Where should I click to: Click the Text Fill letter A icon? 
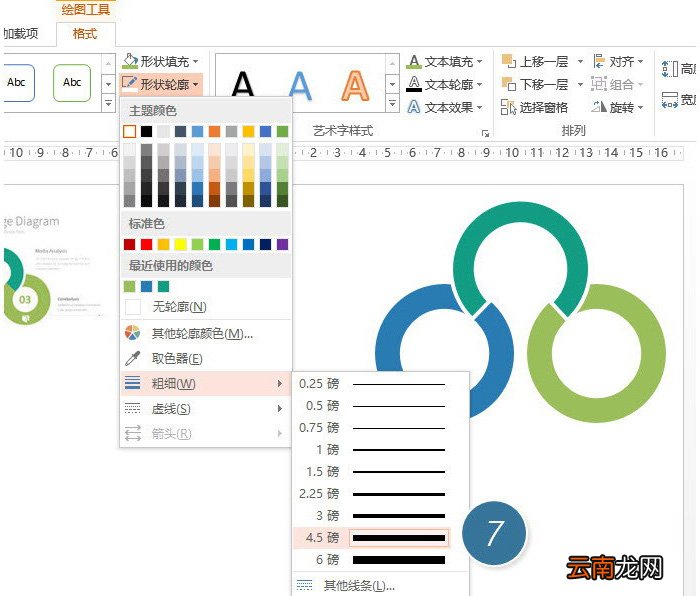pos(414,61)
